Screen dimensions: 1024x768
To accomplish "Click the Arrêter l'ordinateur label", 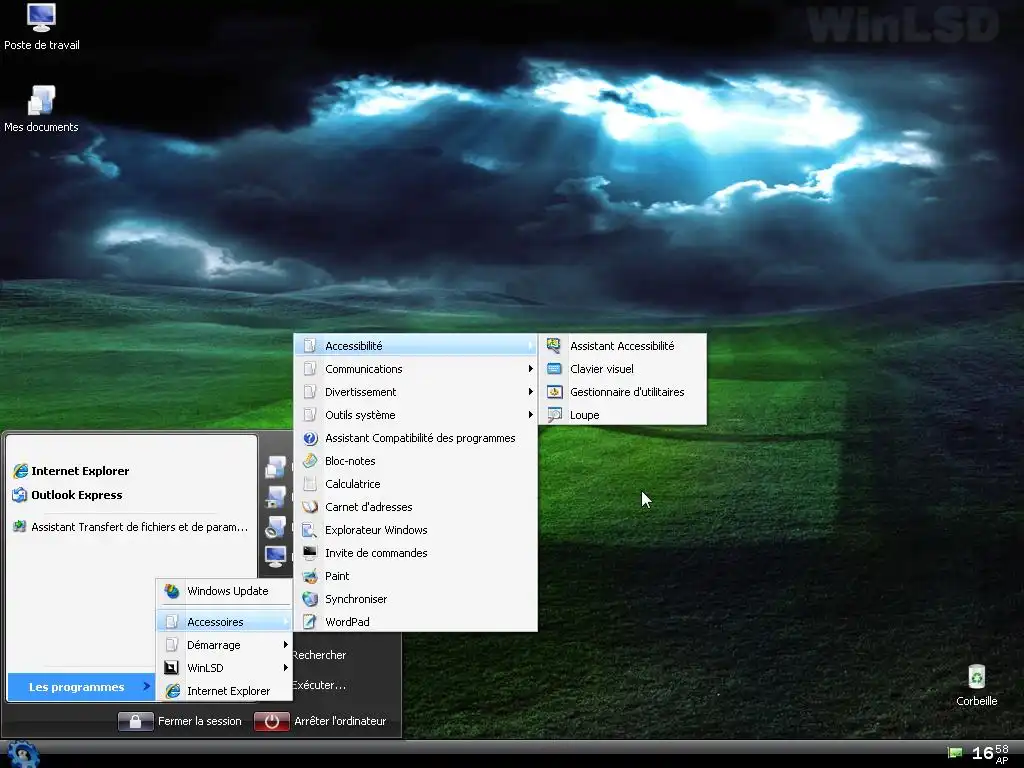I will click(x=340, y=721).
